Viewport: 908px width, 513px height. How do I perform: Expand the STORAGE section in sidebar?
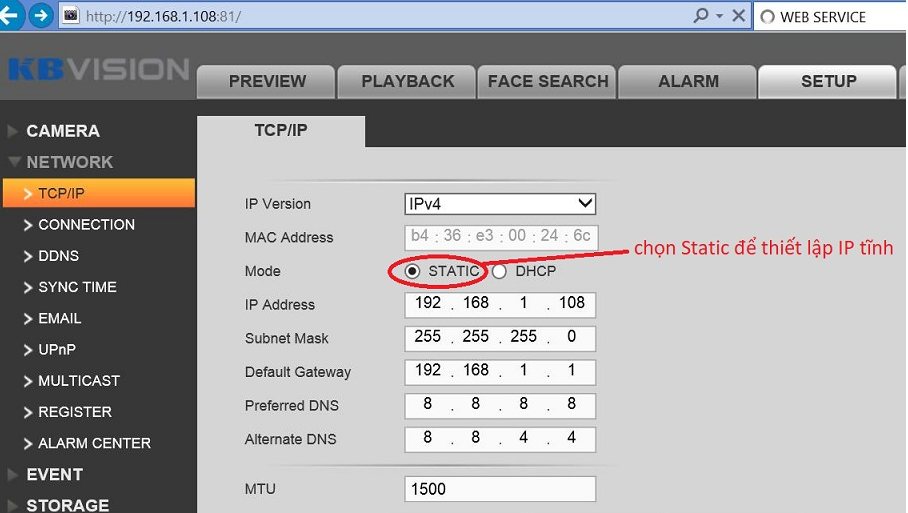point(67,505)
